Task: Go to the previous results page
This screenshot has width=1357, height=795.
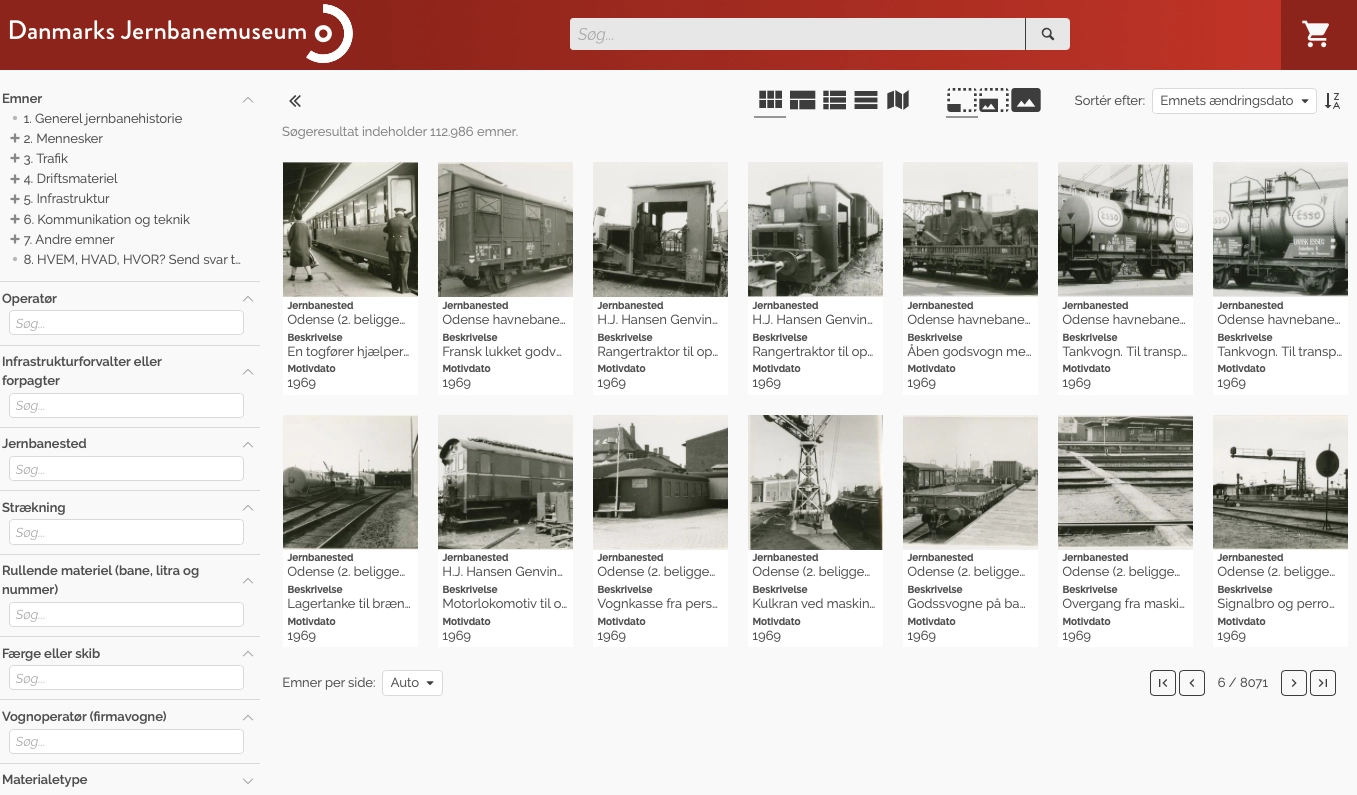Action: [x=1192, y=683]
